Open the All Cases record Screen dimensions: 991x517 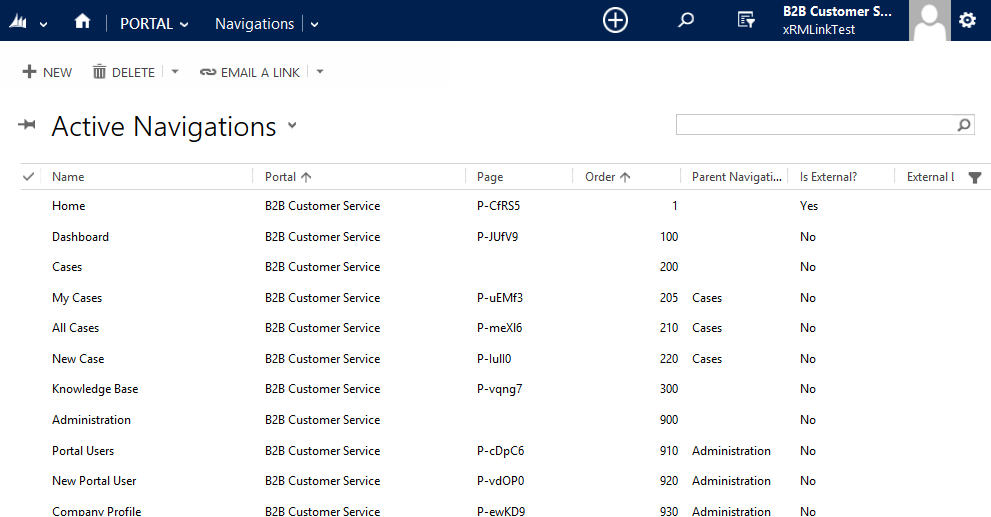point(75,327)
